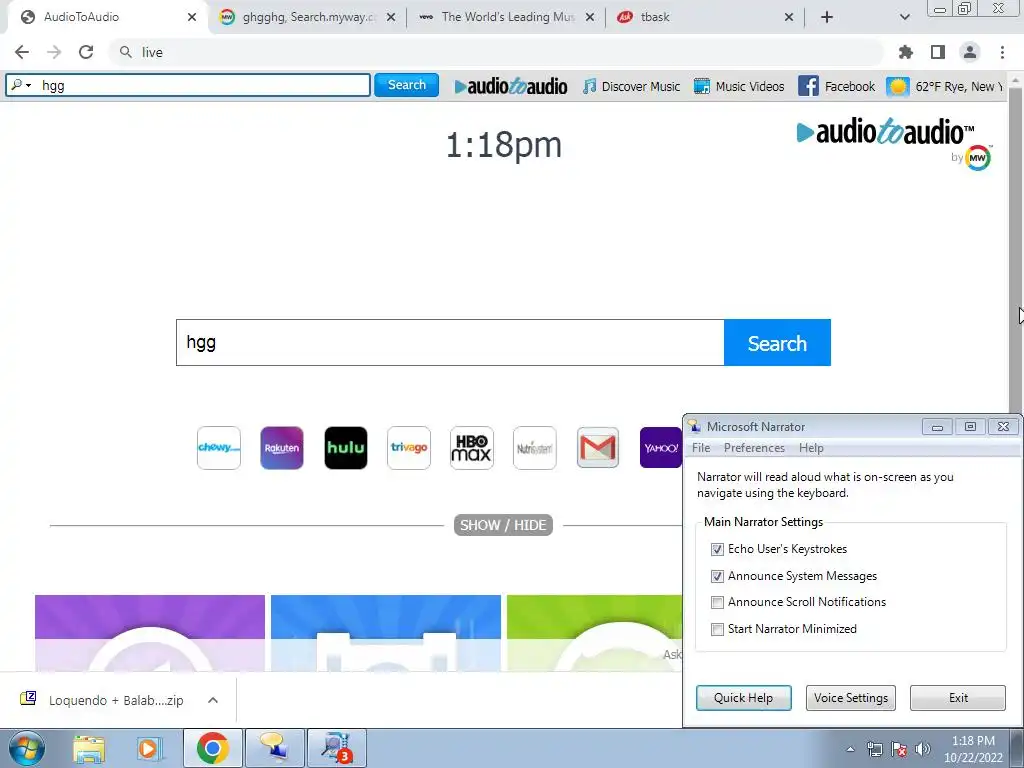Go back to previous page
Viewport: 1024px width, 768px height.
(x=22, y=52)
